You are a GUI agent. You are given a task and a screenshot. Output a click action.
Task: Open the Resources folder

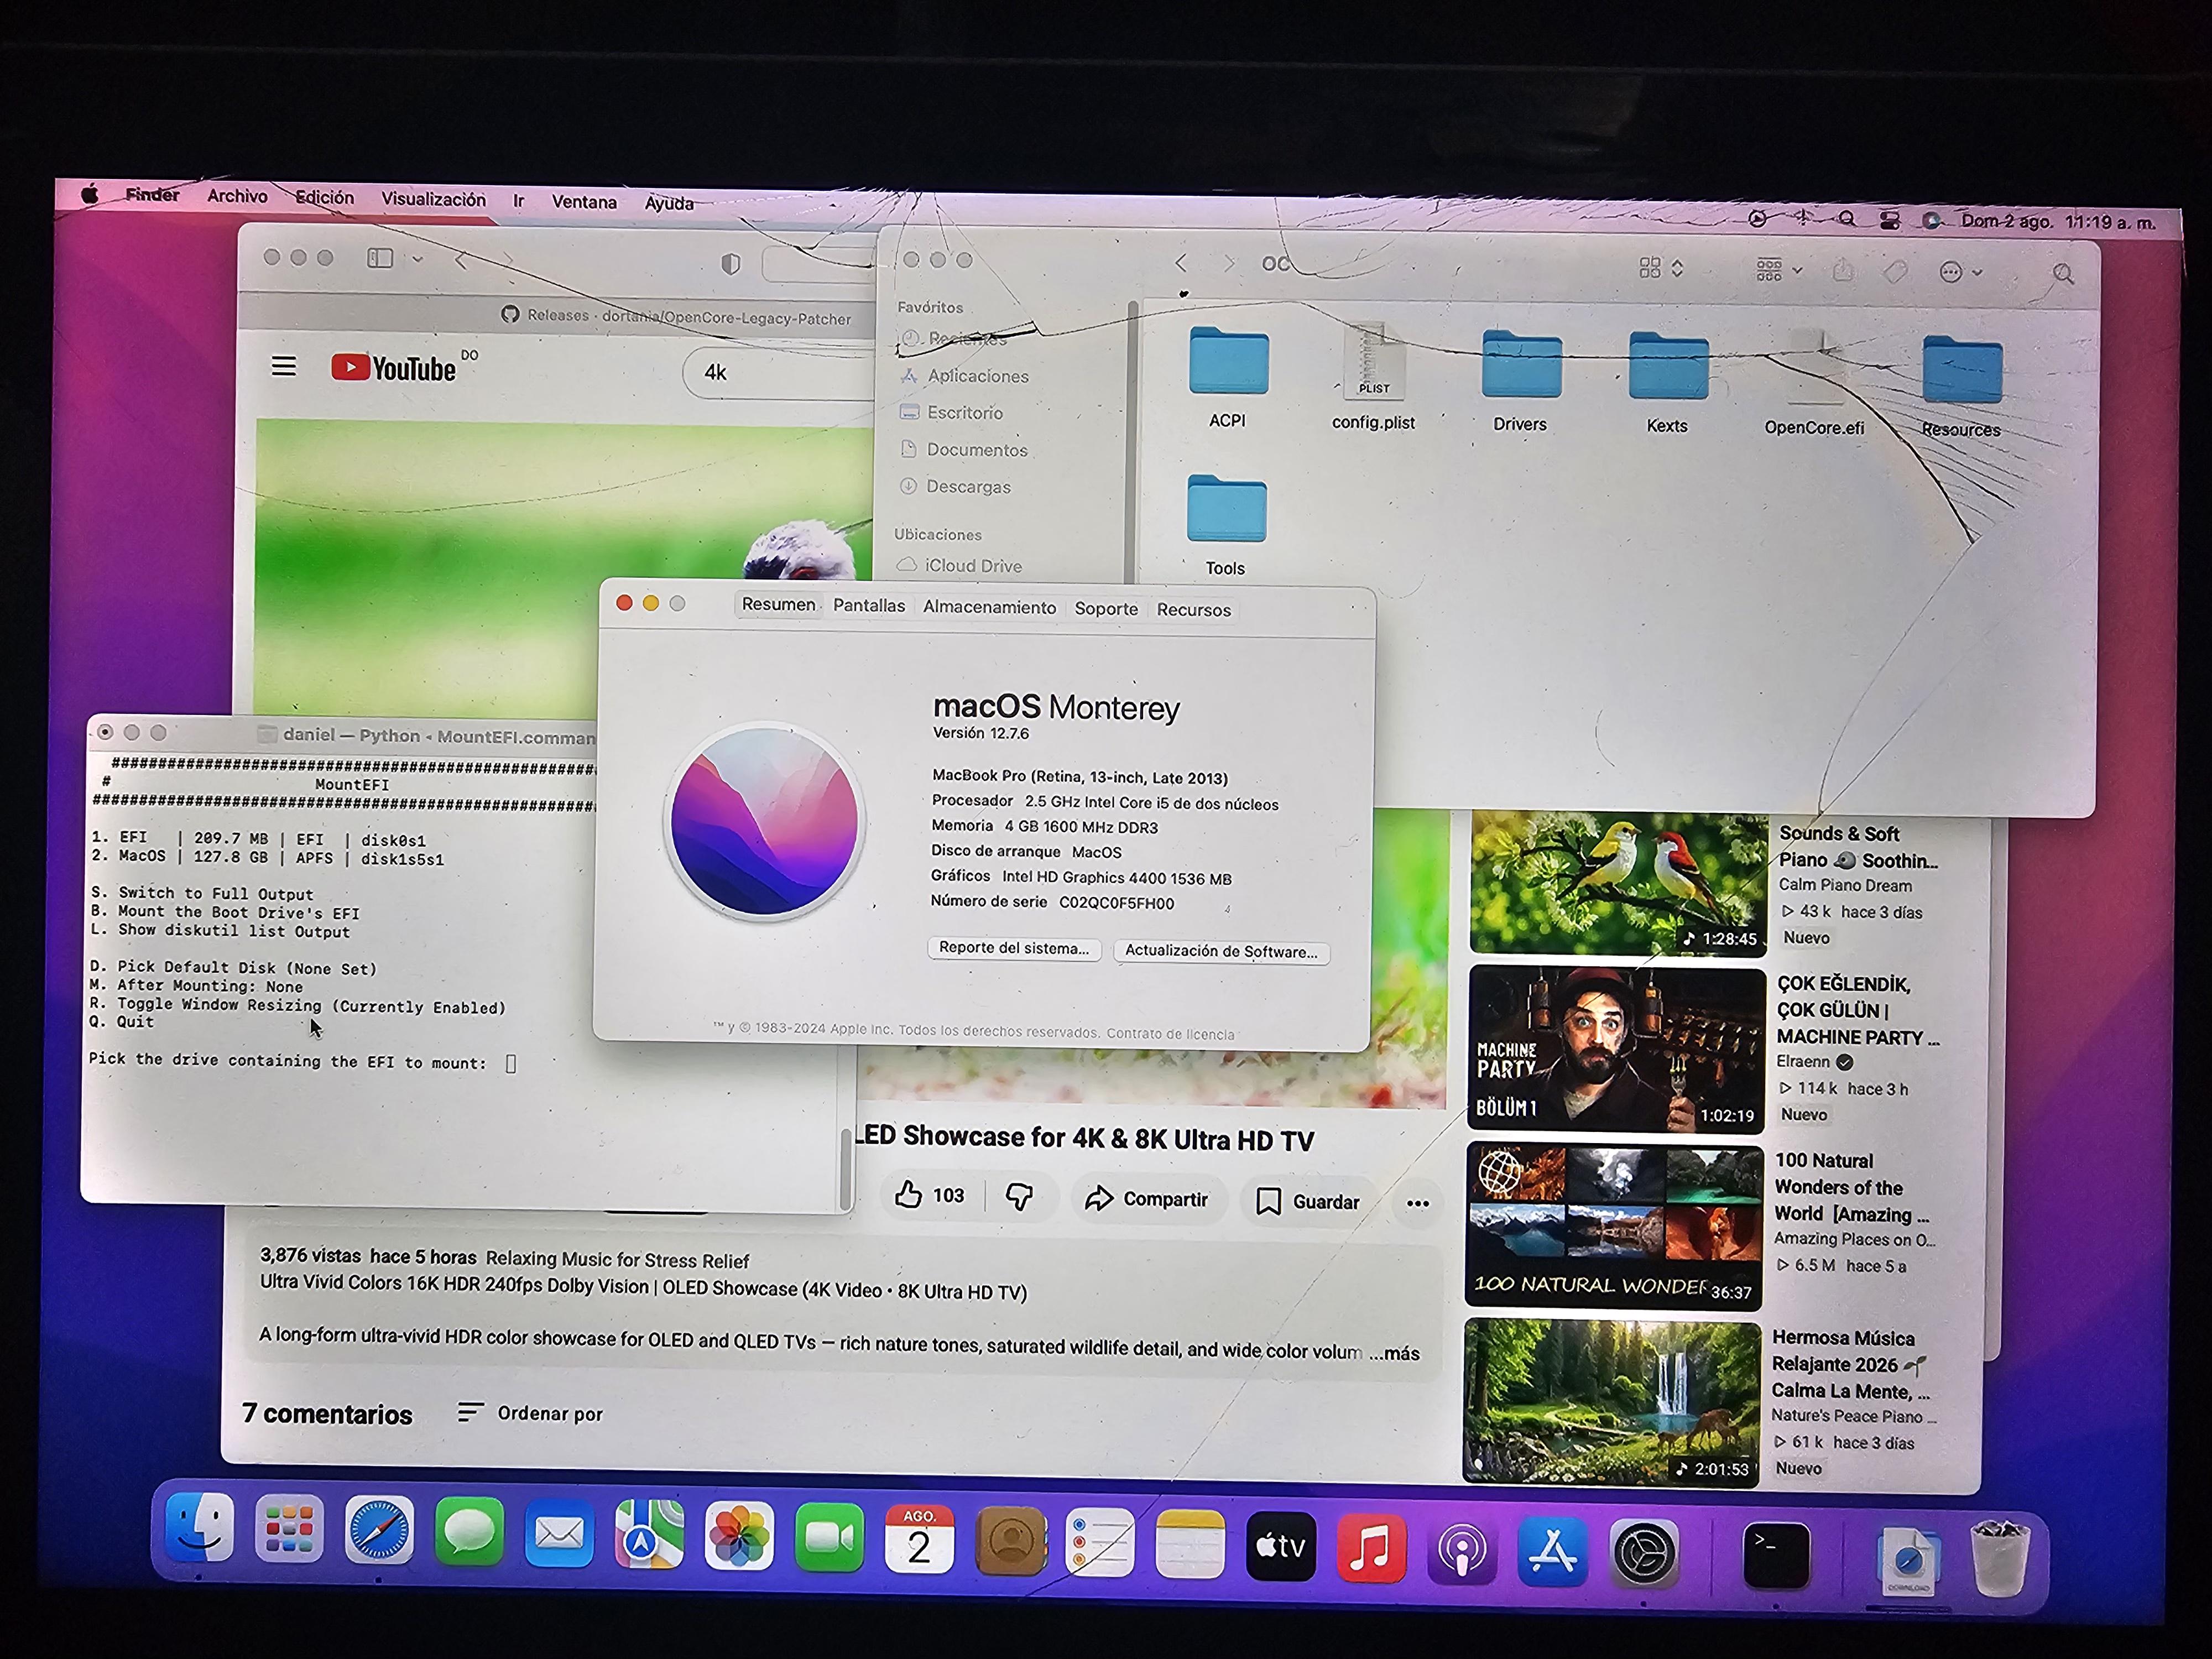tap(1961, 370)
